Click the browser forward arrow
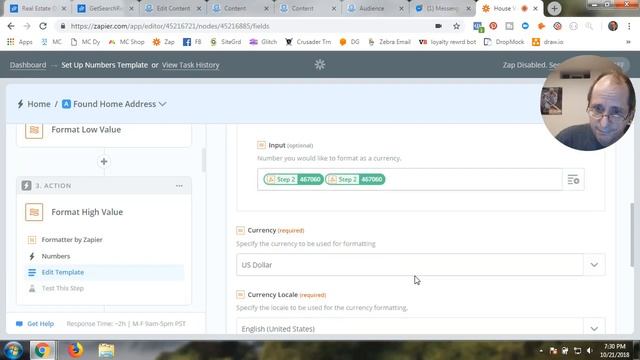Viewport: 640px width, 360px height. (x=27, y=26)
